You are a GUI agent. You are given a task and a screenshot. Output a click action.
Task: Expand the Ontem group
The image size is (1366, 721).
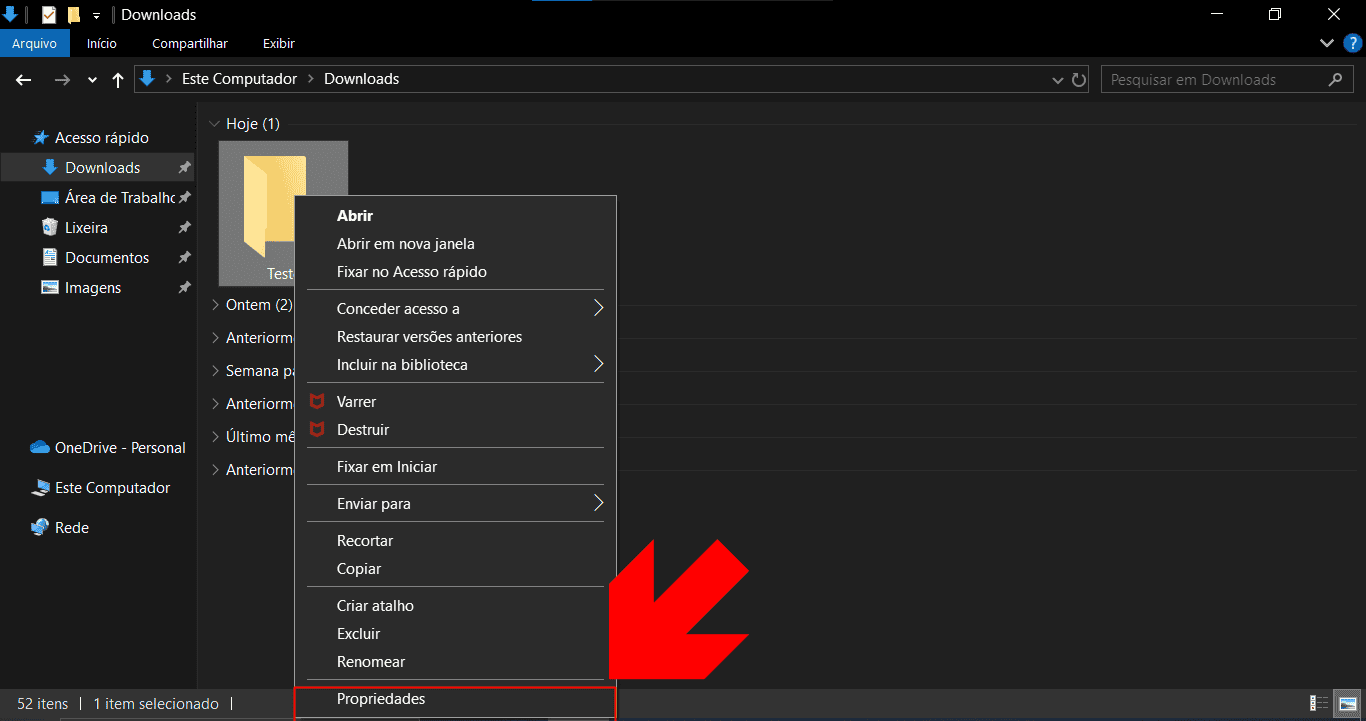tap(215, 305)
